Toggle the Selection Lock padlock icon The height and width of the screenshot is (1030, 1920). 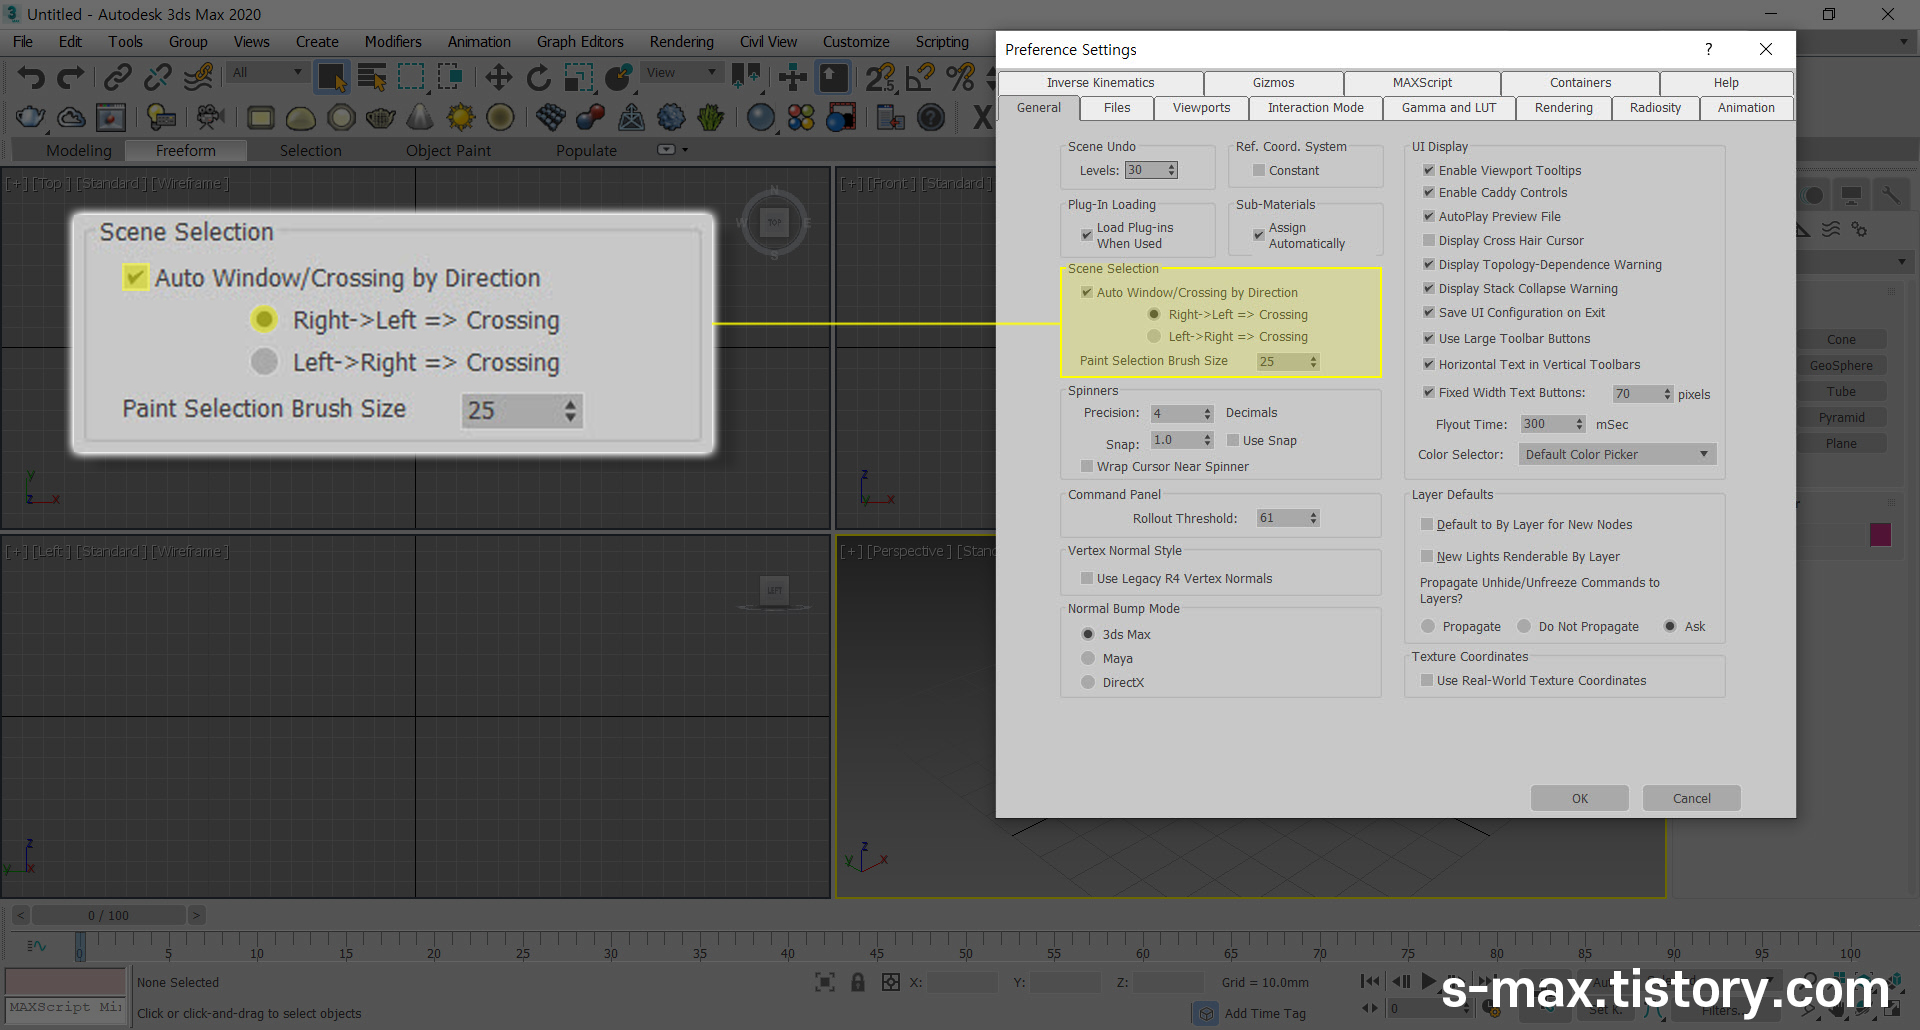(x=858, y=983)
